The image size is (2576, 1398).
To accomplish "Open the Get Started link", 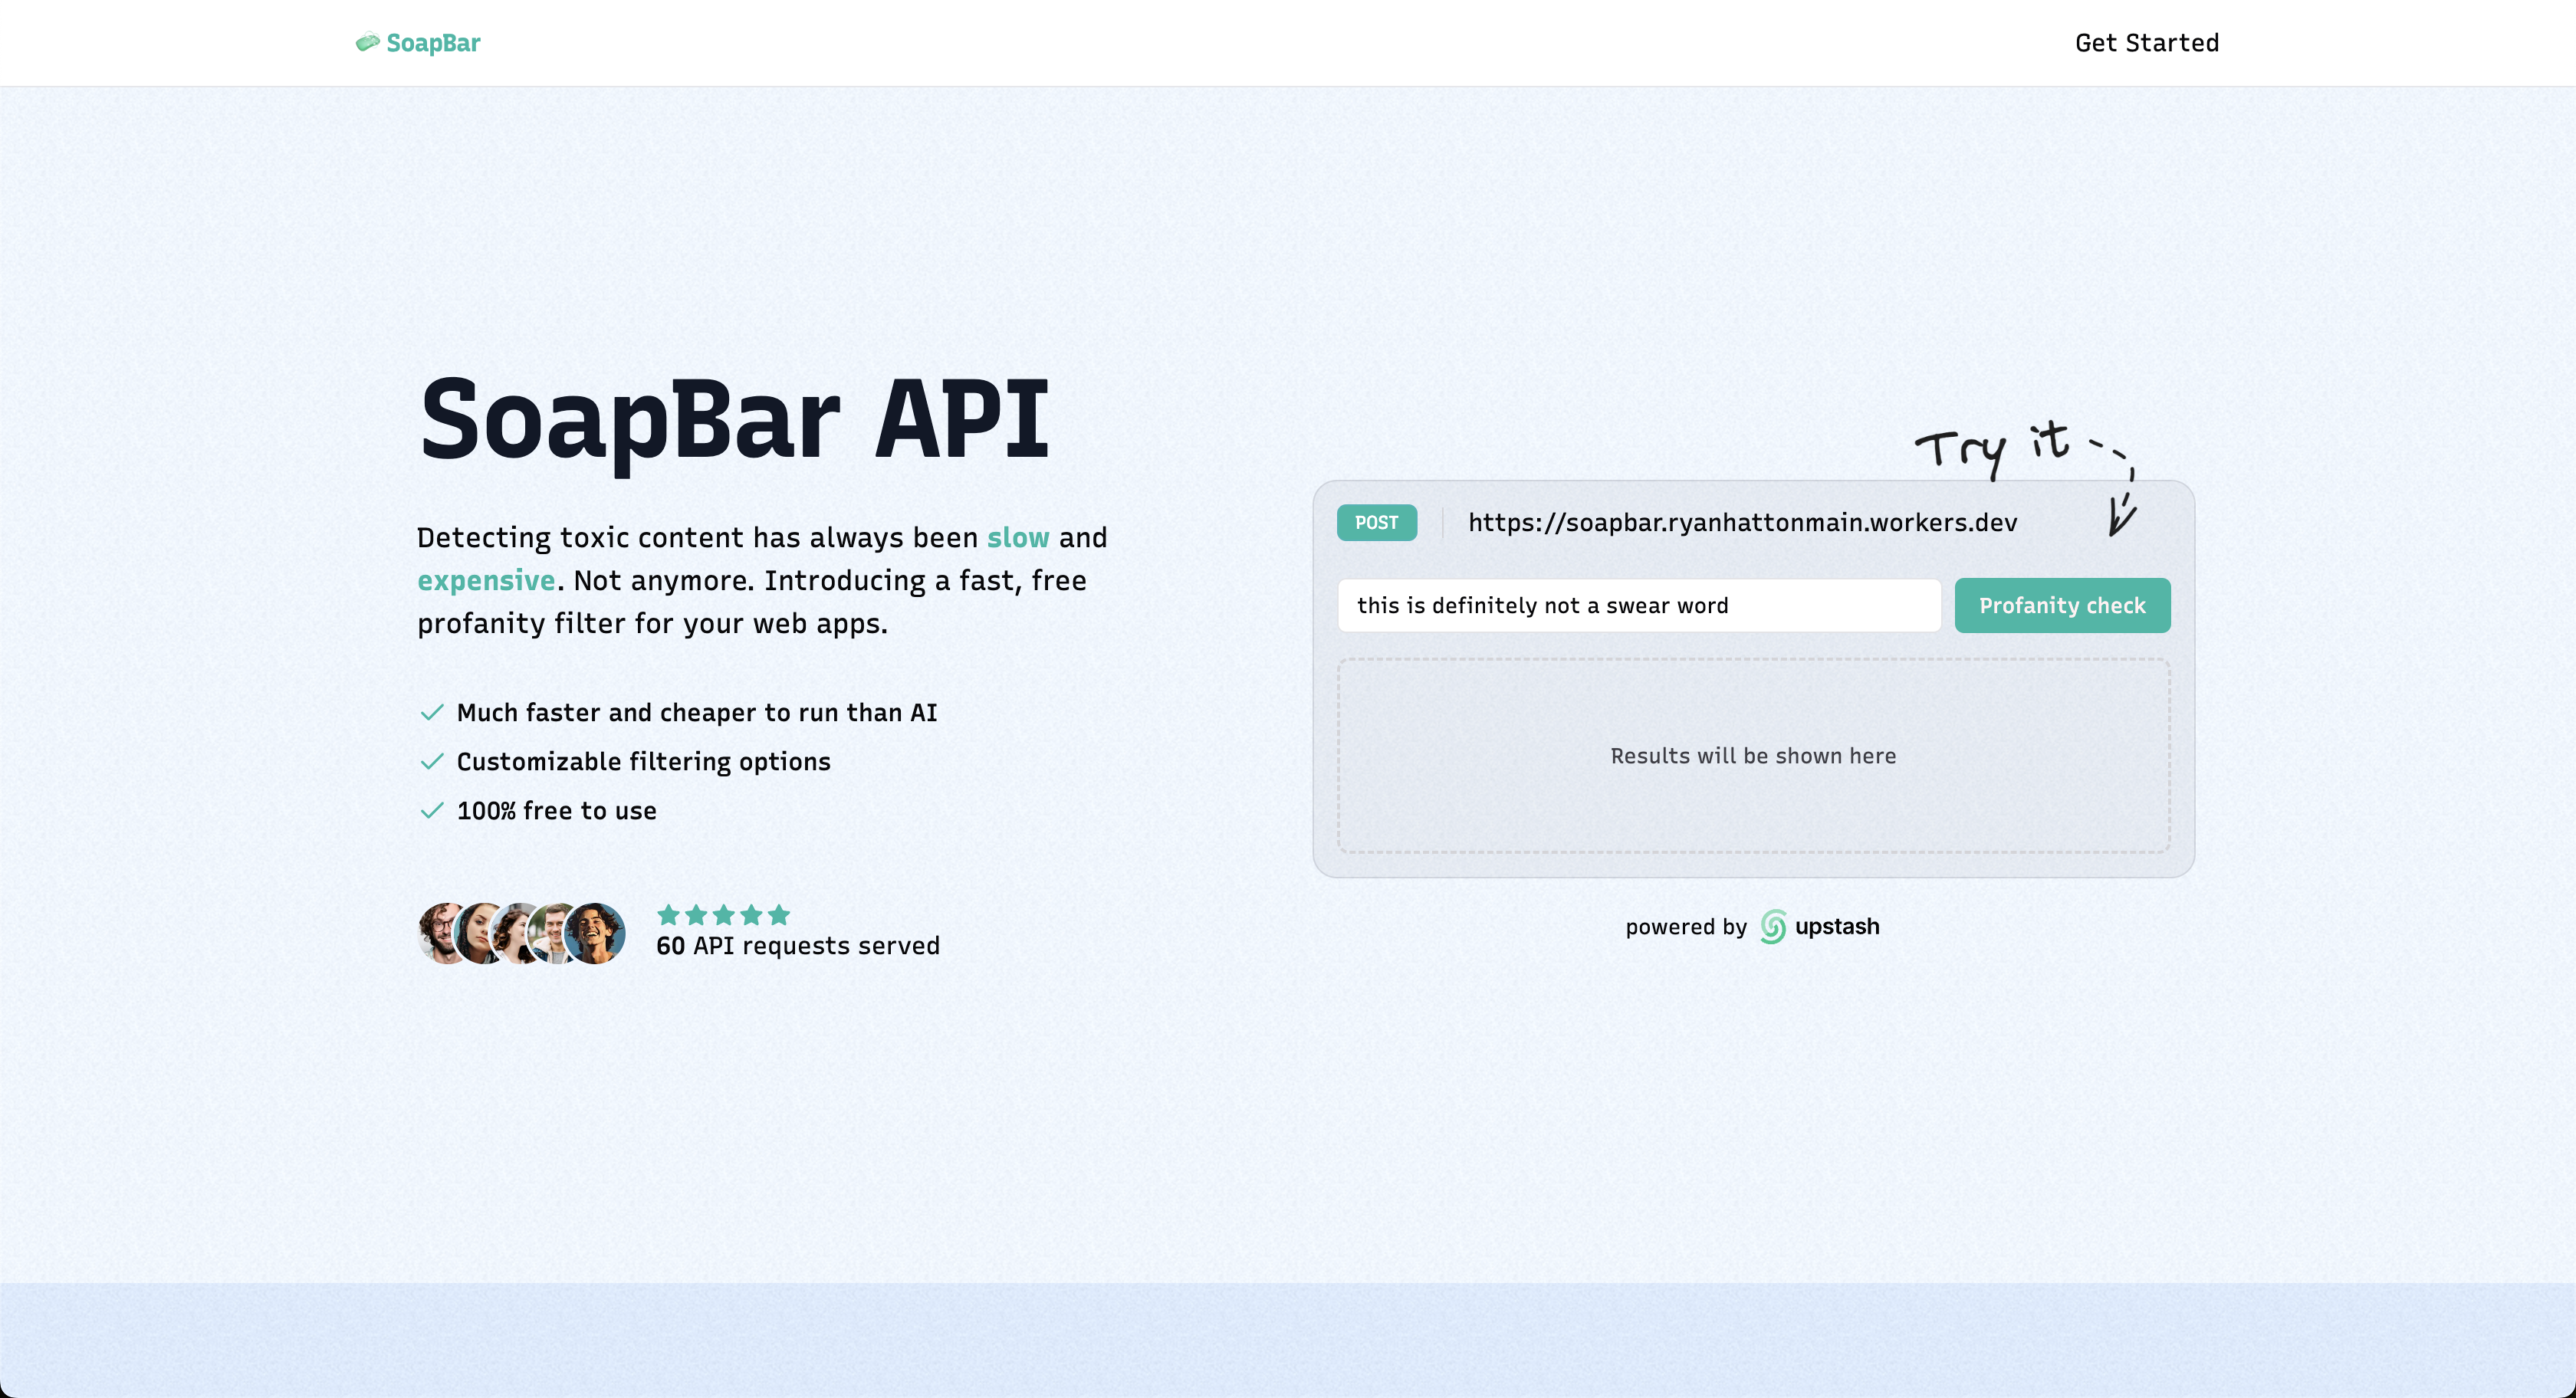I will click(2147, 43).
